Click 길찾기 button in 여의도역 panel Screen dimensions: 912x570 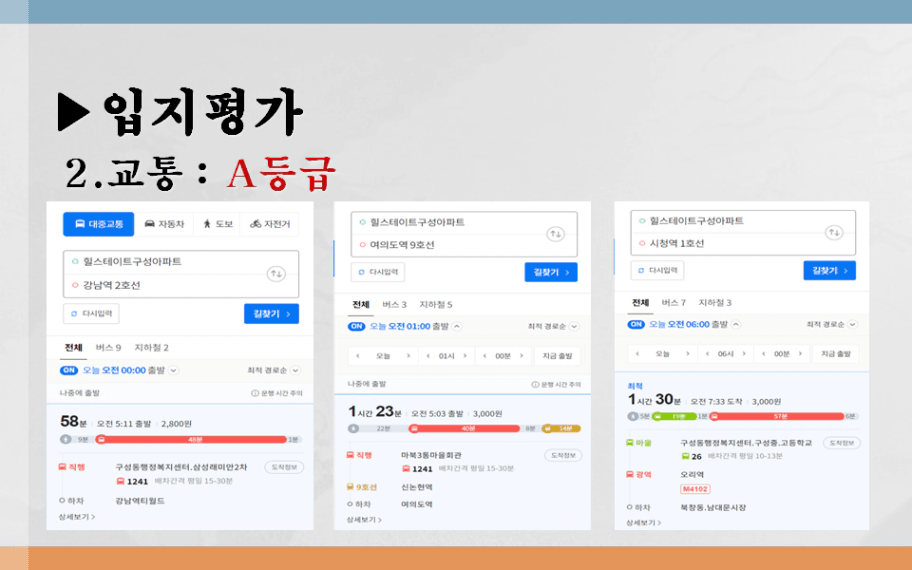551,272
